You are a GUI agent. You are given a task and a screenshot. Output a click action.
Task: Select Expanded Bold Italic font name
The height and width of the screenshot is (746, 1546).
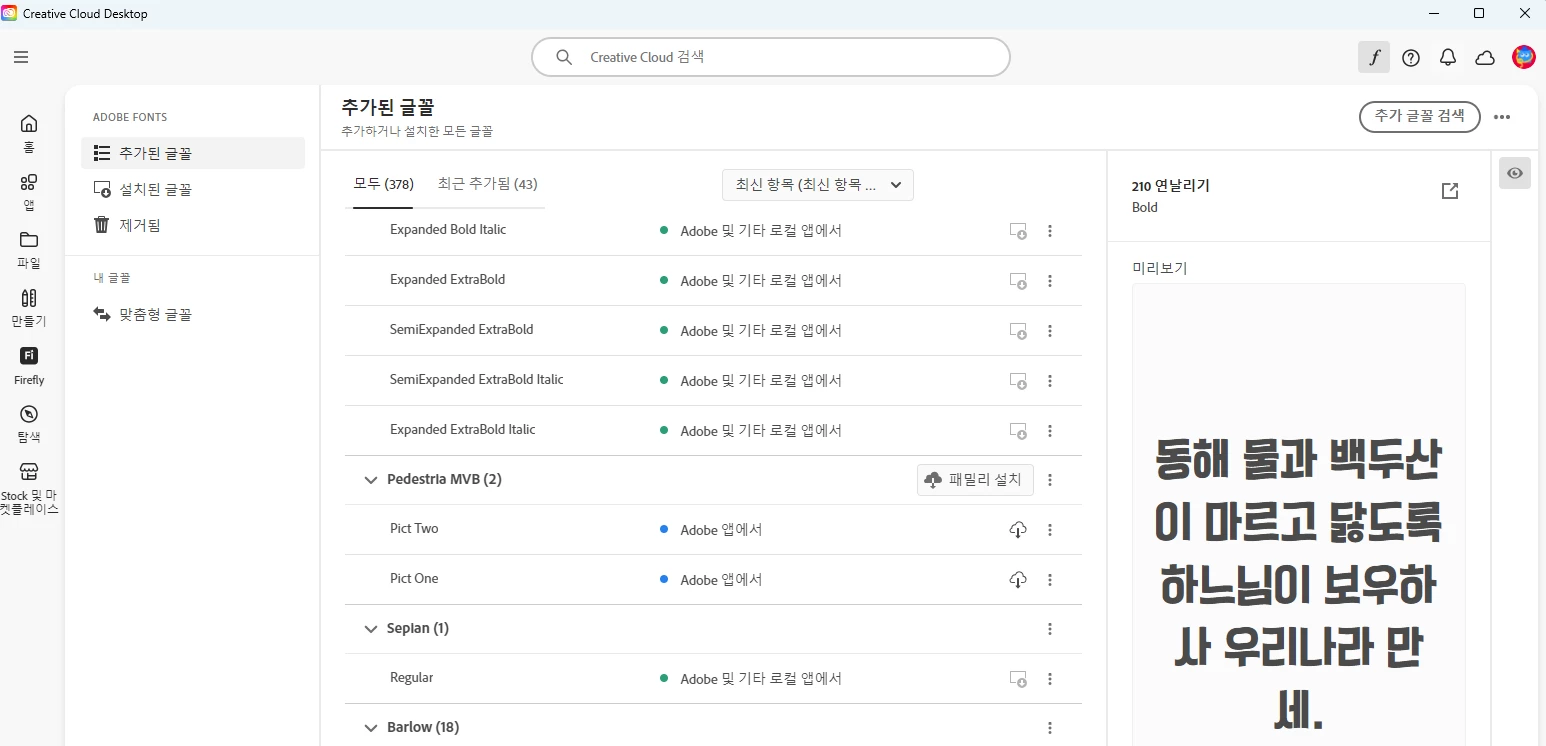point(448,229)
